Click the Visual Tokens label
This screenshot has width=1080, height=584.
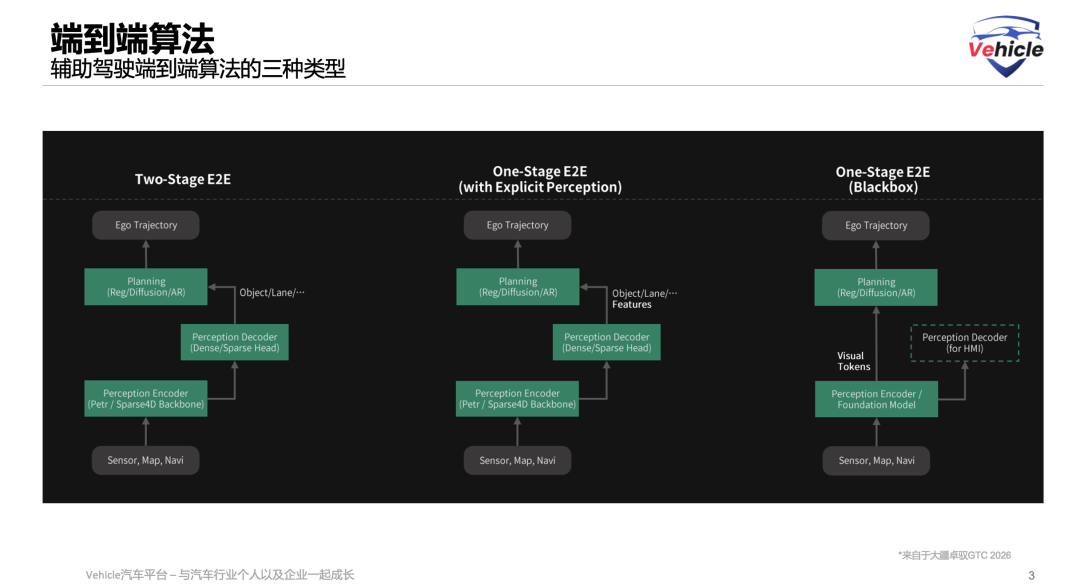(x=853, y=361)
